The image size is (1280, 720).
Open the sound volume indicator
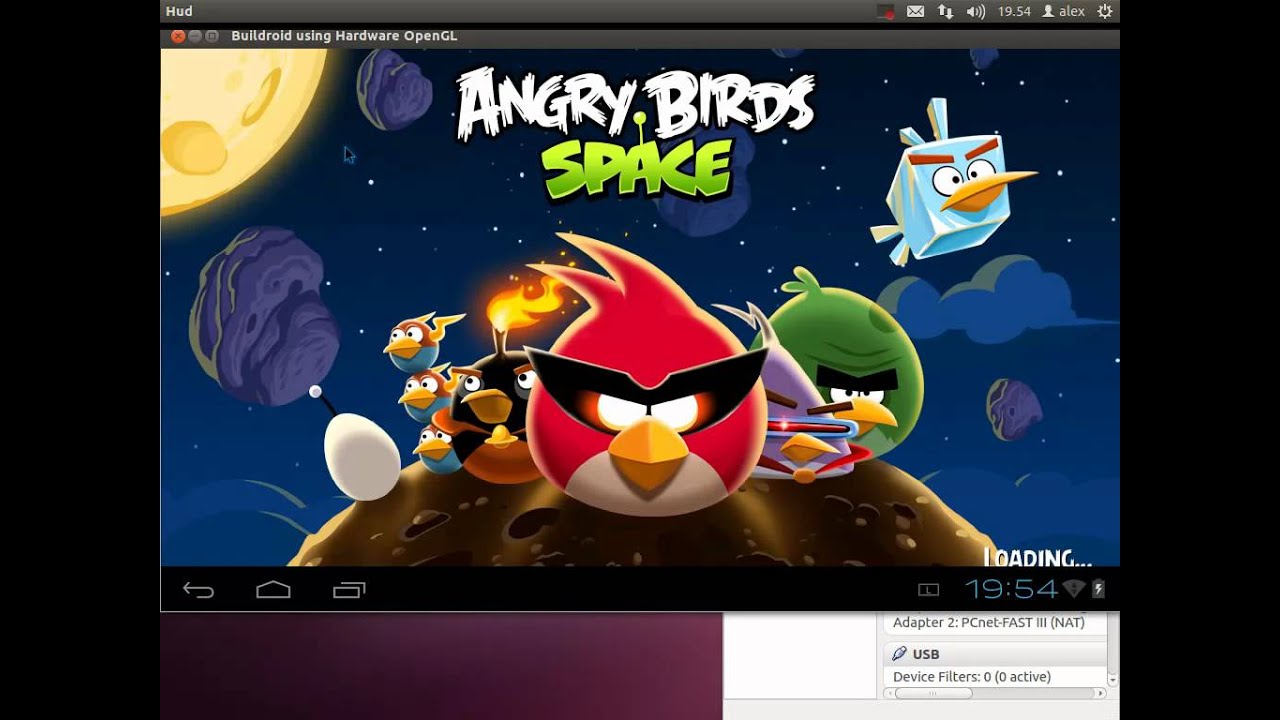pos(976,11)
